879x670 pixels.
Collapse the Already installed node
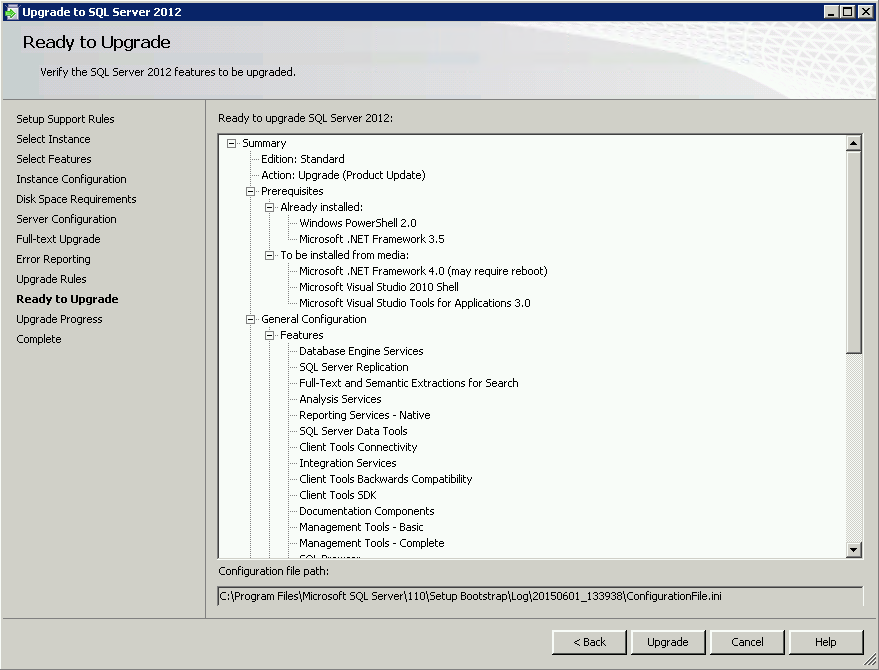coord(270,207)
